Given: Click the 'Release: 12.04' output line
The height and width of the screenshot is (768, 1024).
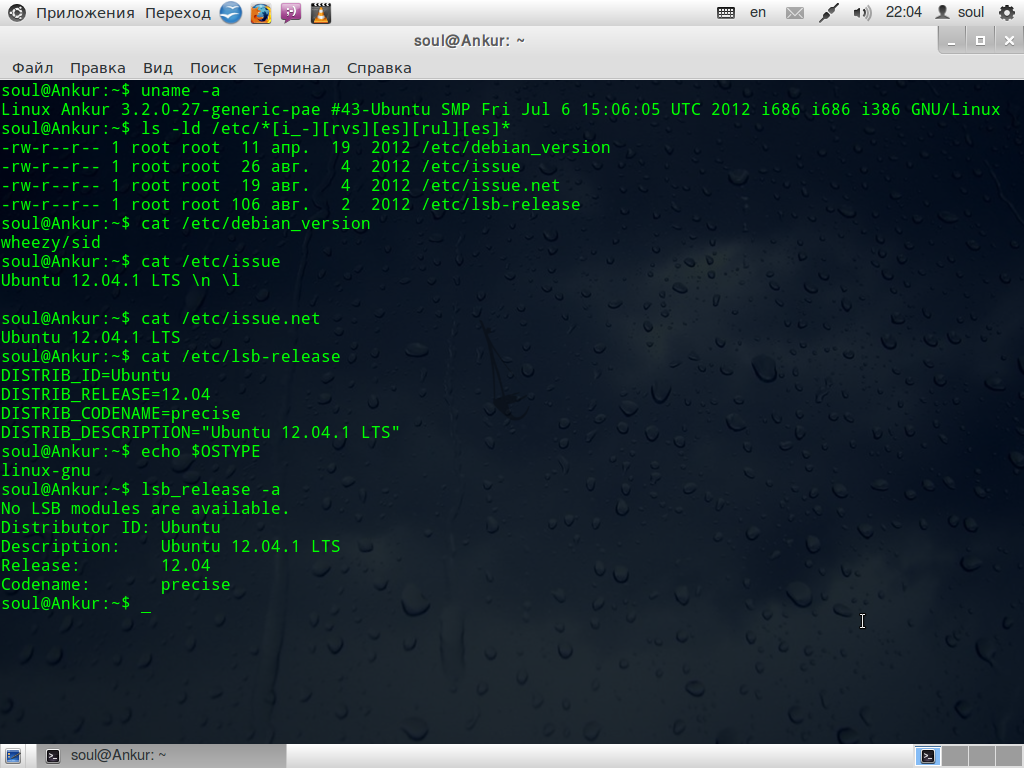Looking at the screenshot, I should tap(106, 566).
